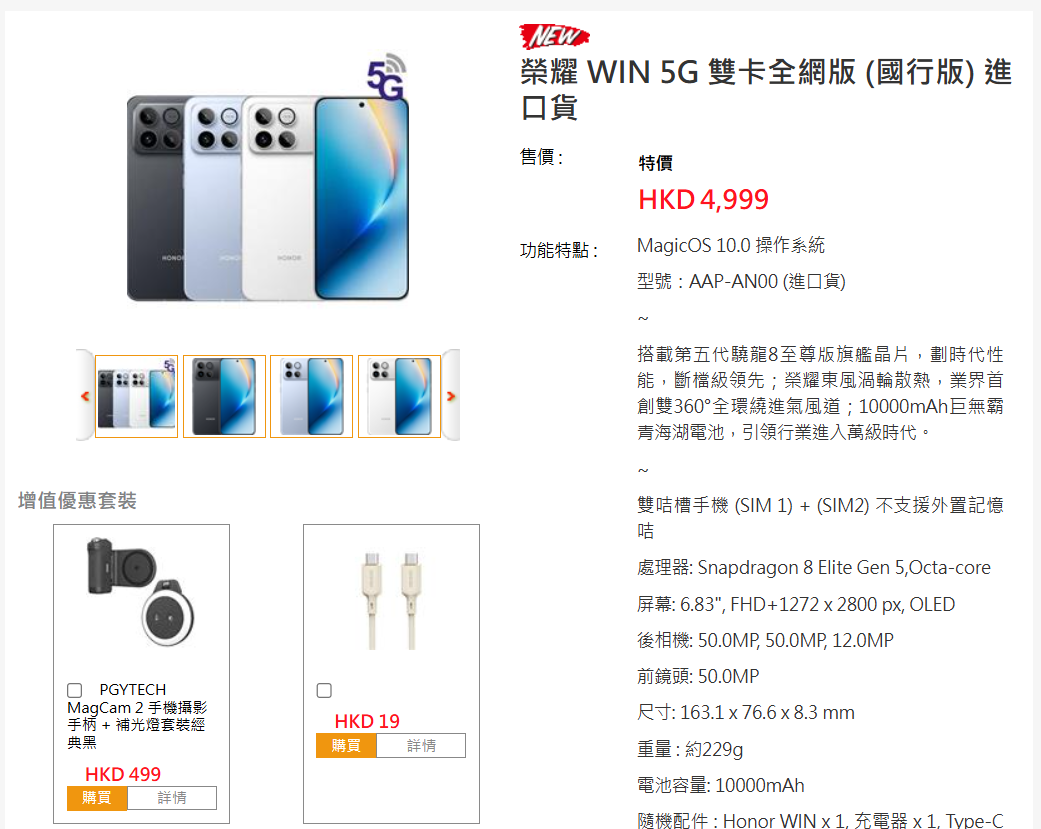Click the 榮耀 WIN 5G product title

(x=765, y=89)
